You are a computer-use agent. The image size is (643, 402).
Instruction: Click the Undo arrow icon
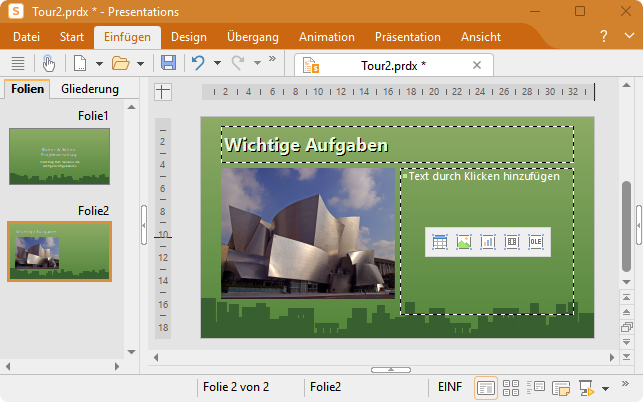point(198,63)
